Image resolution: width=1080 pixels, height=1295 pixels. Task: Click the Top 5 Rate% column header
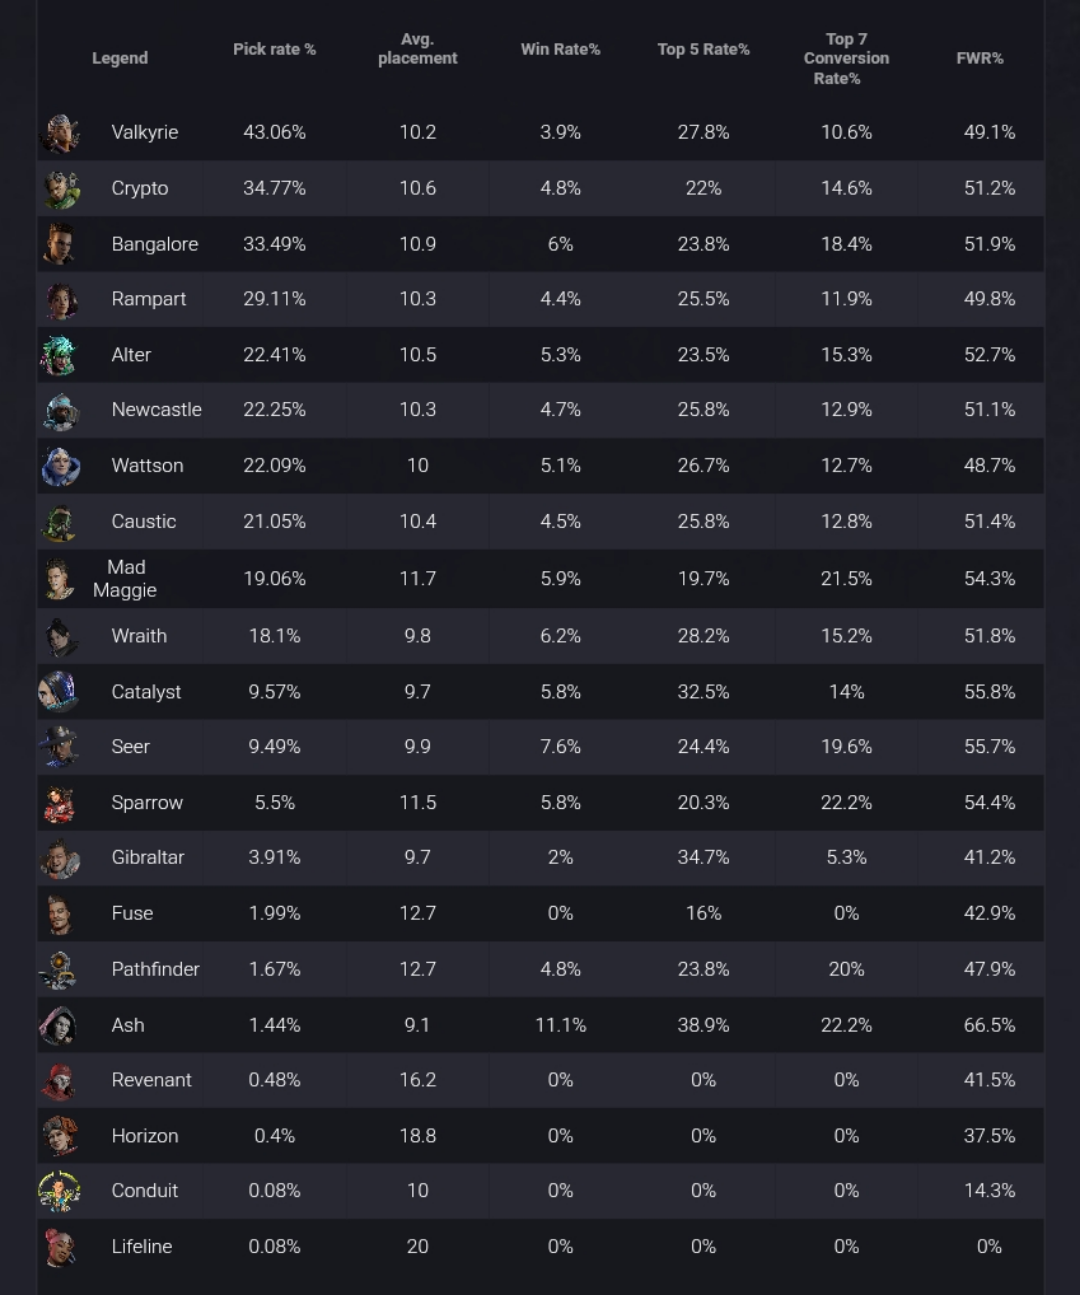pyautogui.click(x=703, y=49)
